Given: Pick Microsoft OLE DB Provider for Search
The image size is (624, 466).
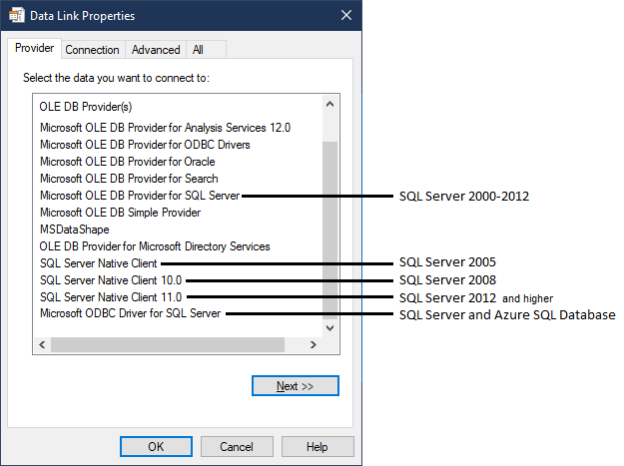Looking at the screenshot, I should (129, 178).
